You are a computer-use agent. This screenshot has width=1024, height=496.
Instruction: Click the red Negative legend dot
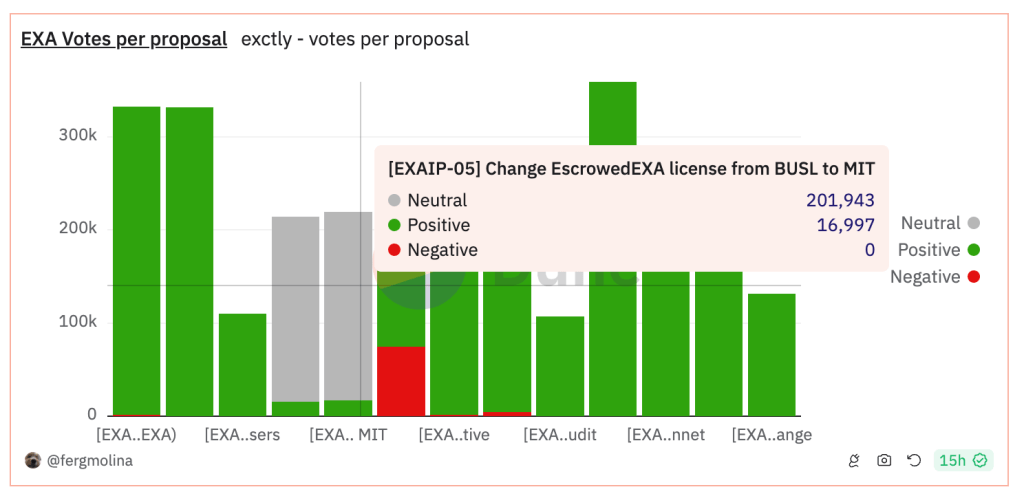973,277
